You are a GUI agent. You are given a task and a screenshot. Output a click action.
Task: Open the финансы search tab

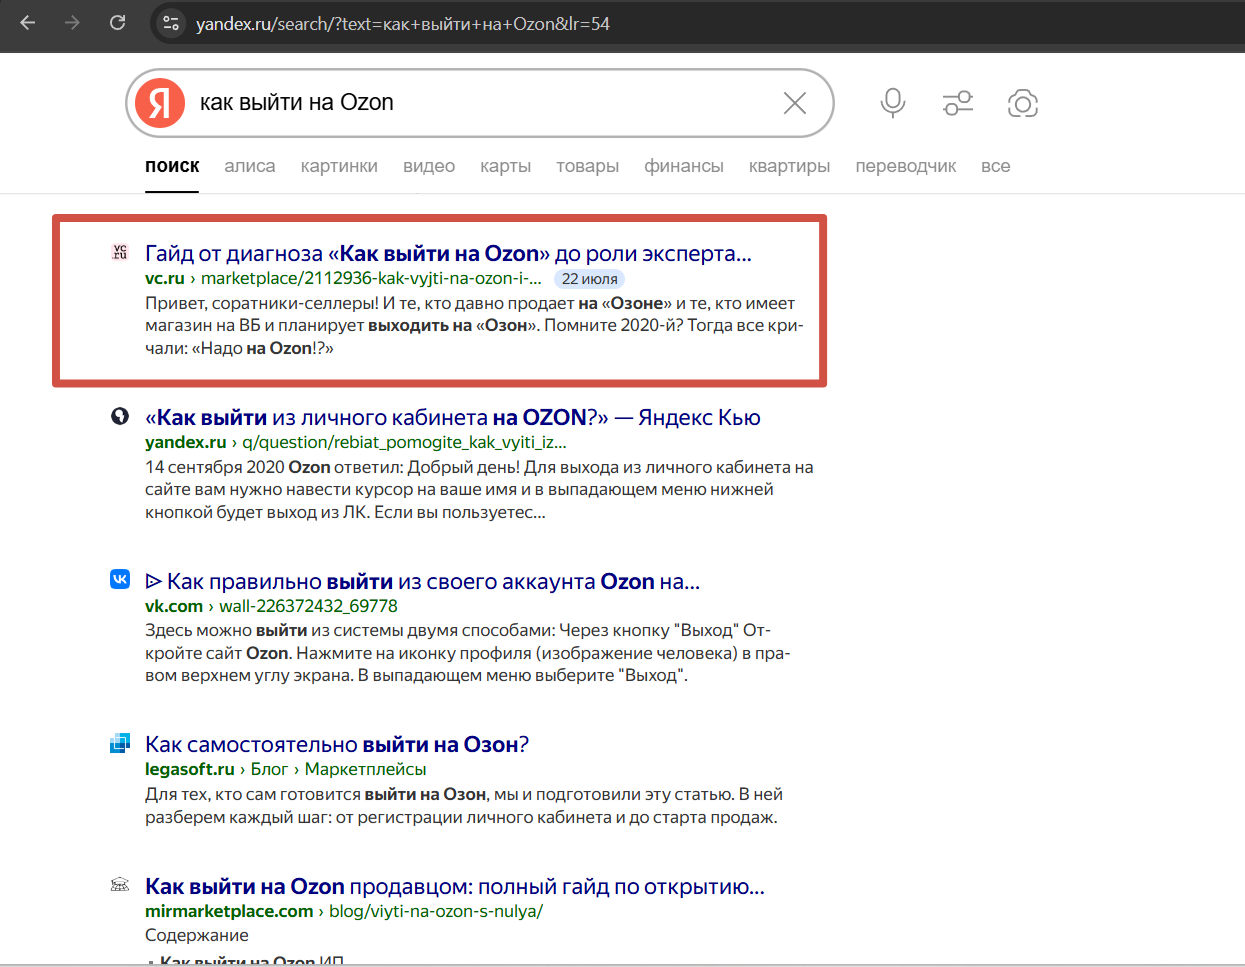click(684, 166)
